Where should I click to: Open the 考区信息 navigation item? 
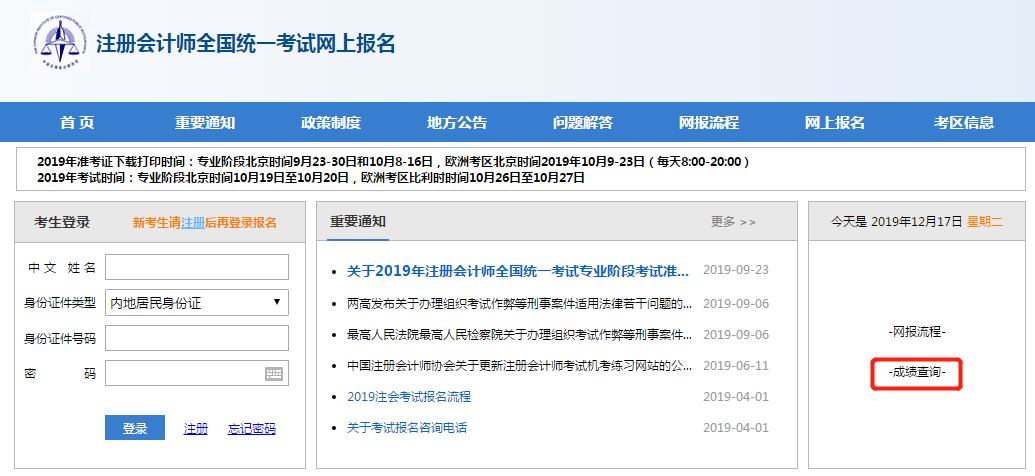tap(964, 123)
